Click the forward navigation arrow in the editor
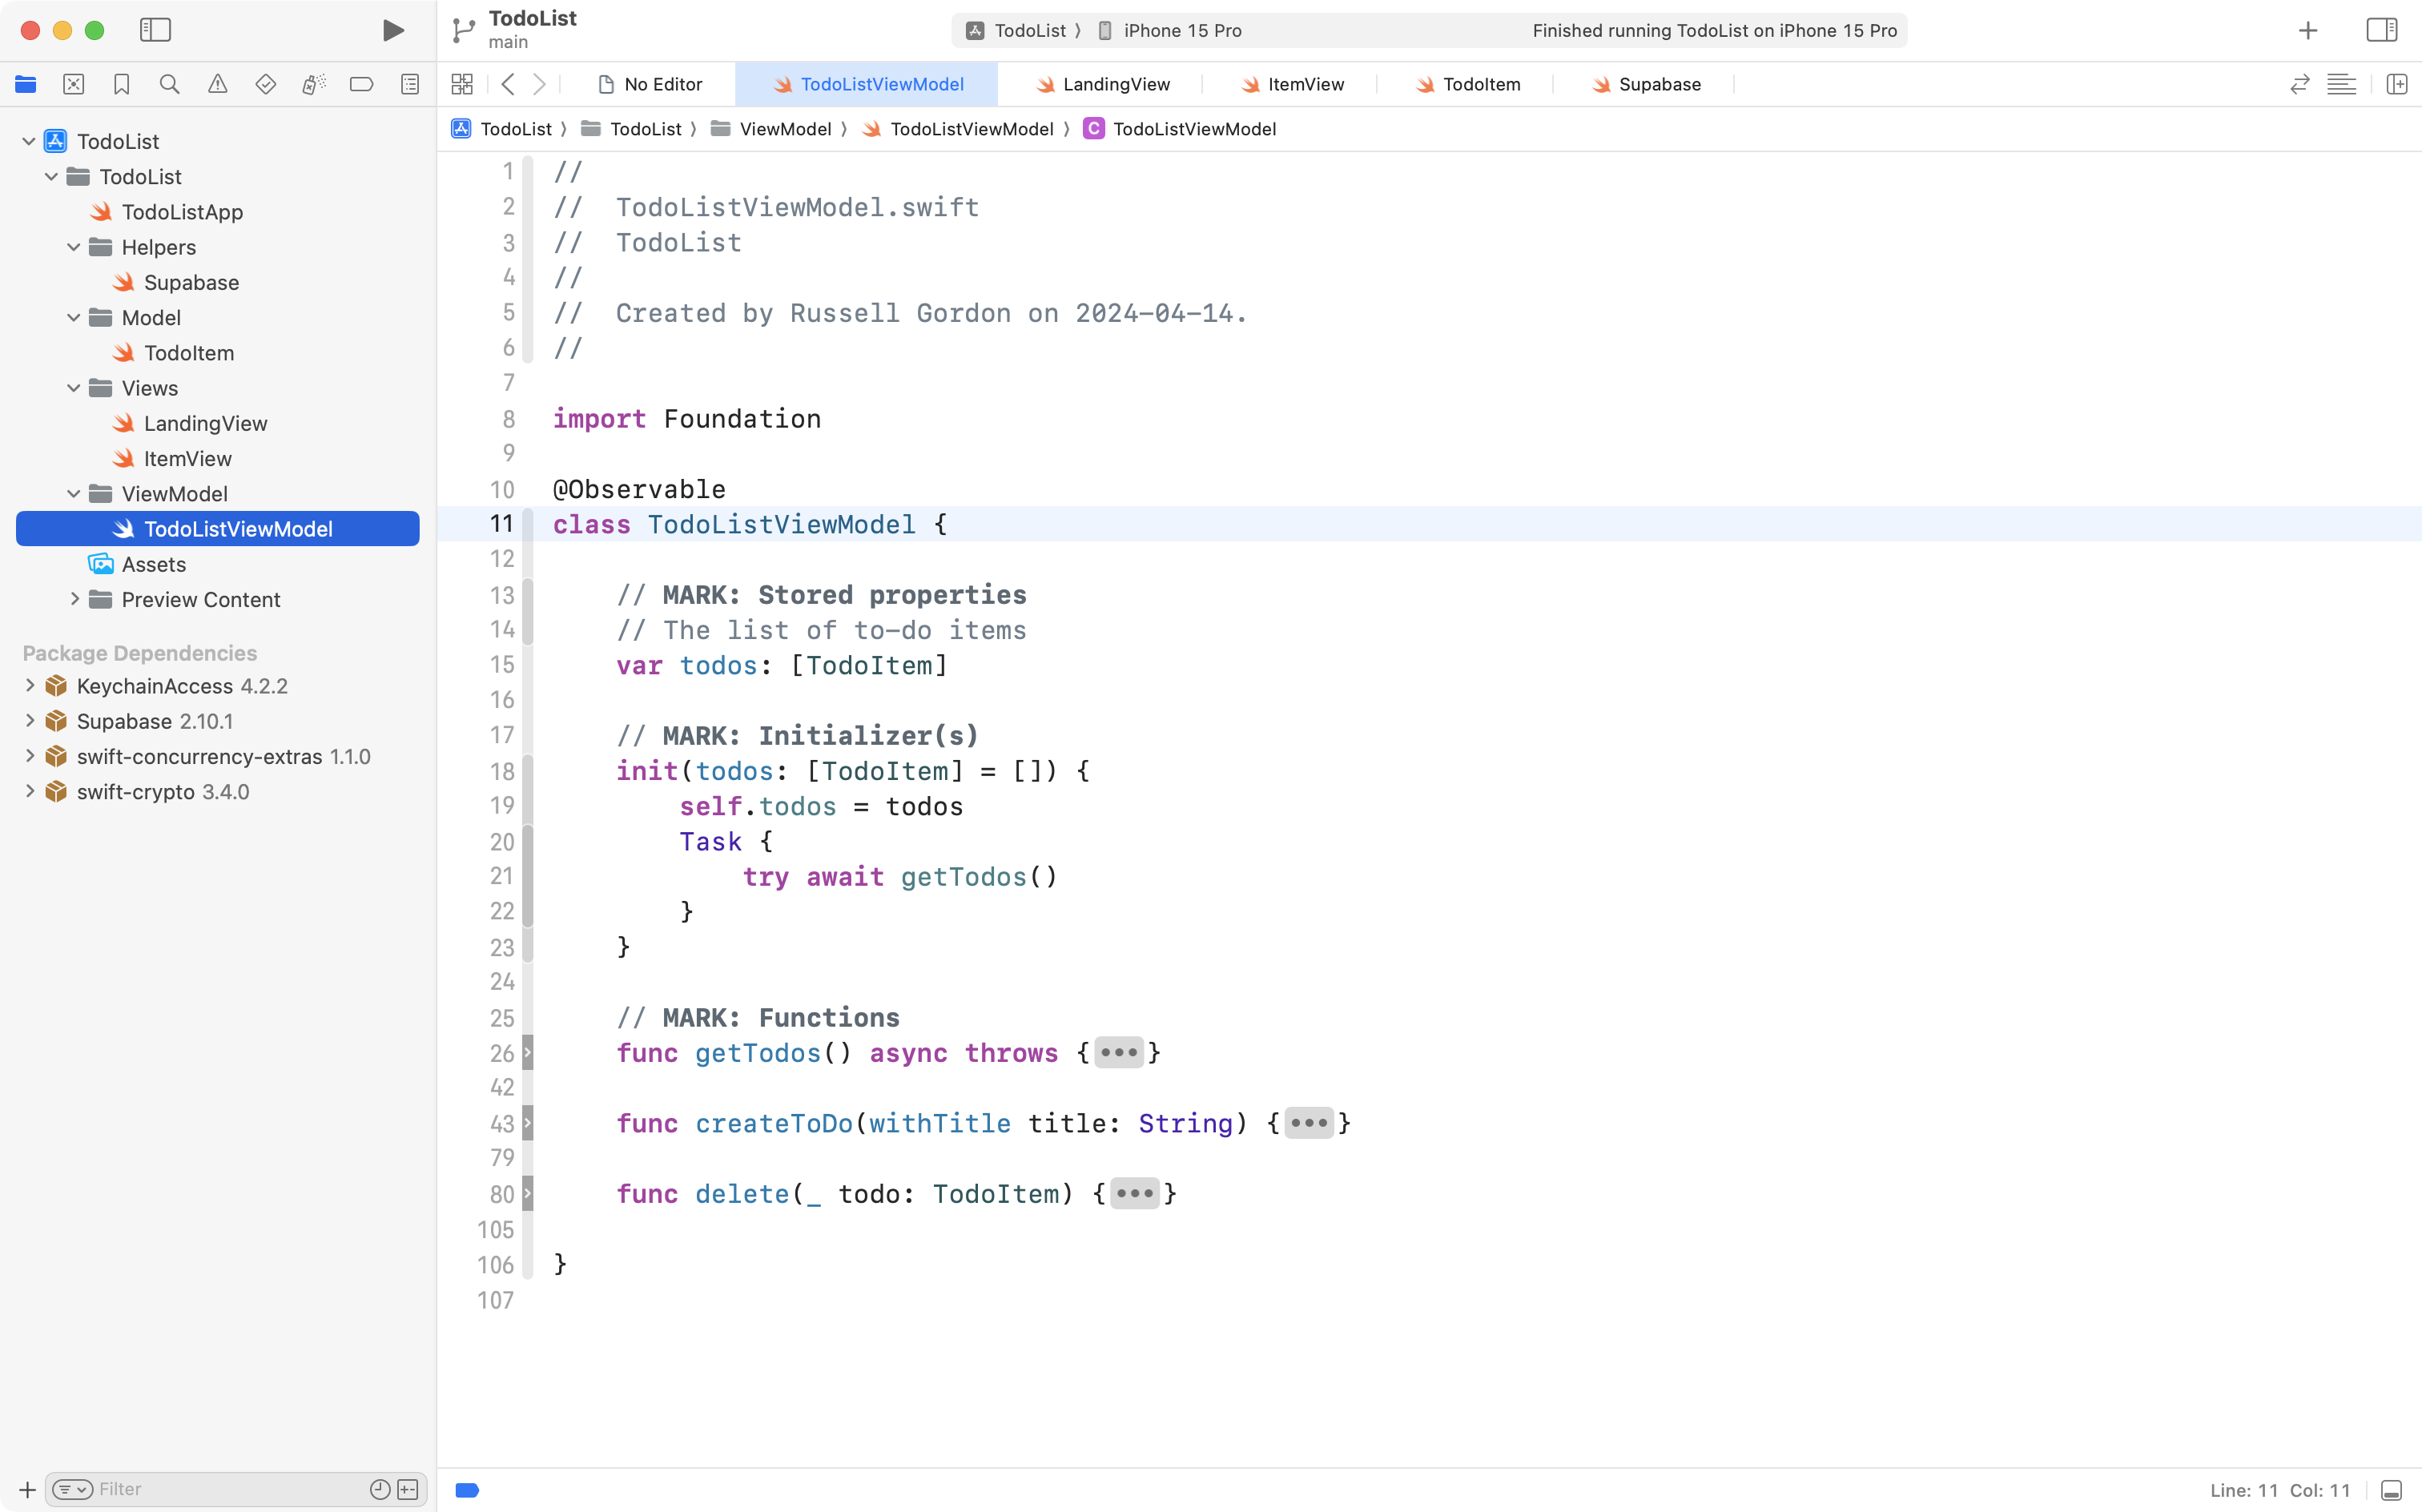 [x=538, y=84]
